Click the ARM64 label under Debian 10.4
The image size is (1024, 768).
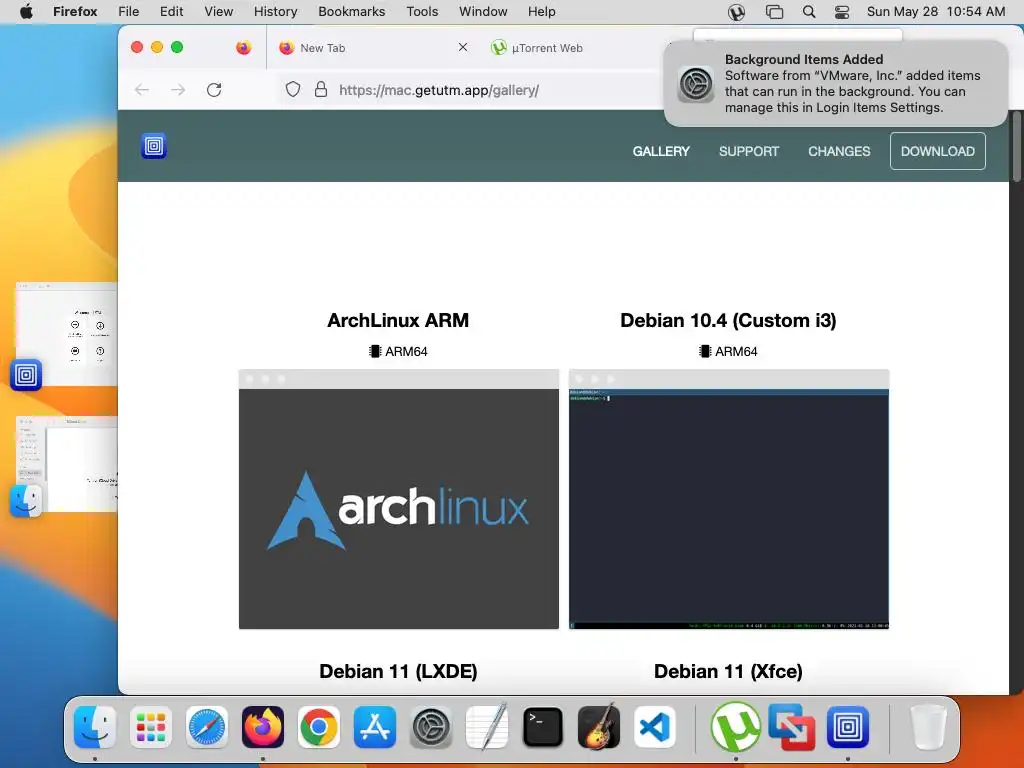pyautogui.click(x=728, y=351)
